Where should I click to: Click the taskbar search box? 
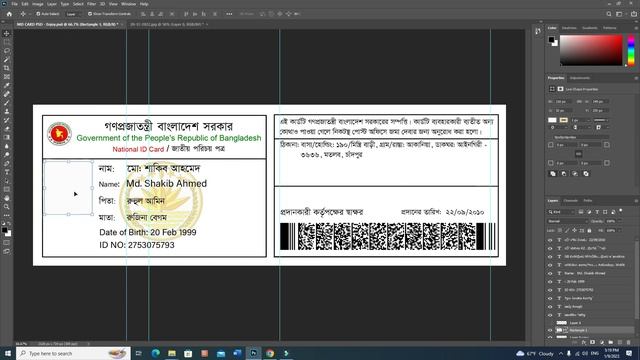73,353
